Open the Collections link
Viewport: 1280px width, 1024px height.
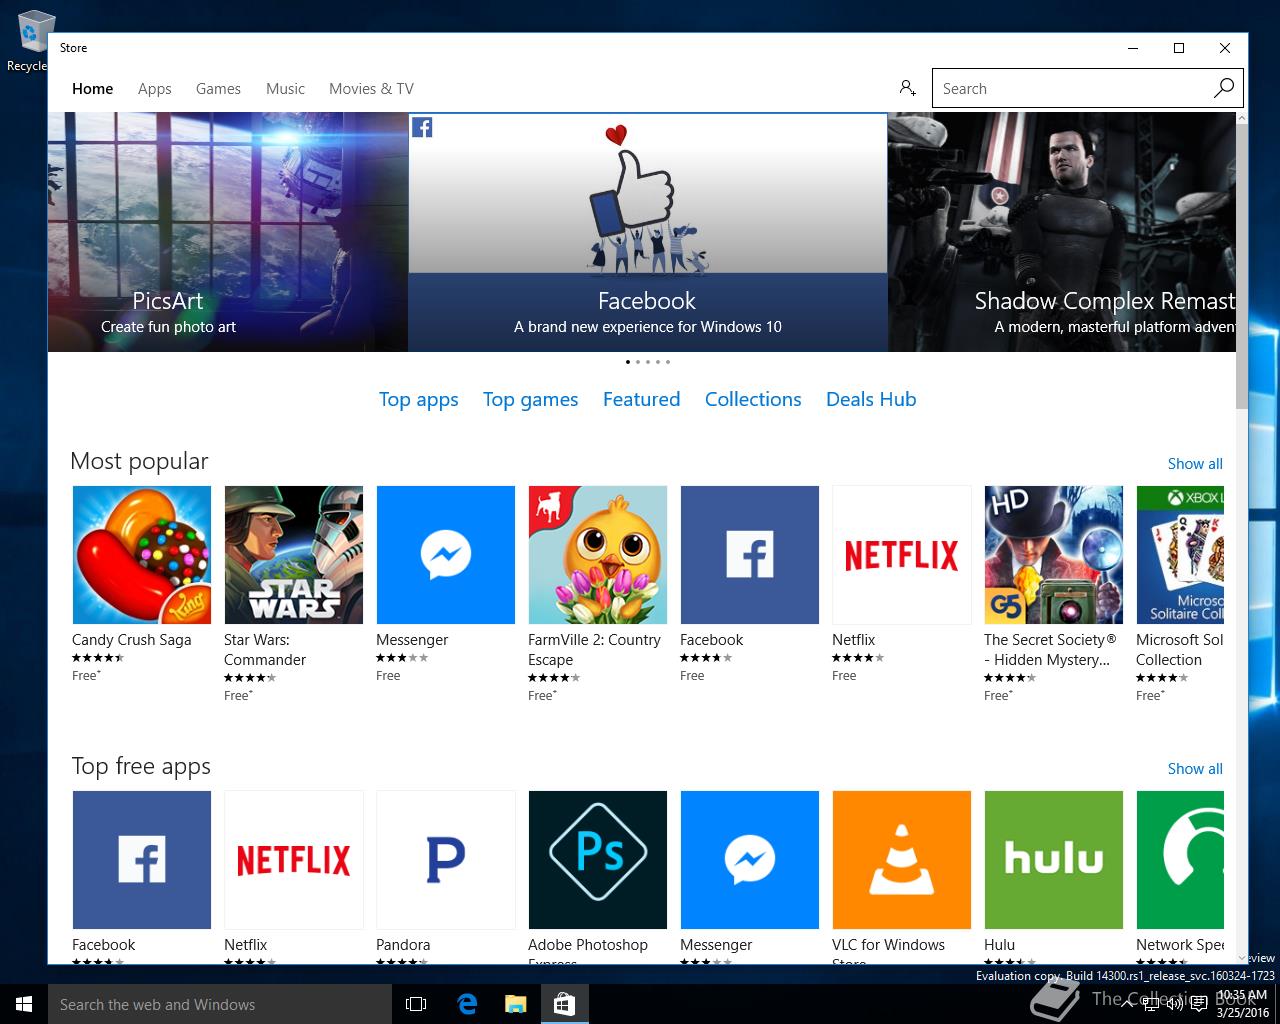tap(753, 399)
